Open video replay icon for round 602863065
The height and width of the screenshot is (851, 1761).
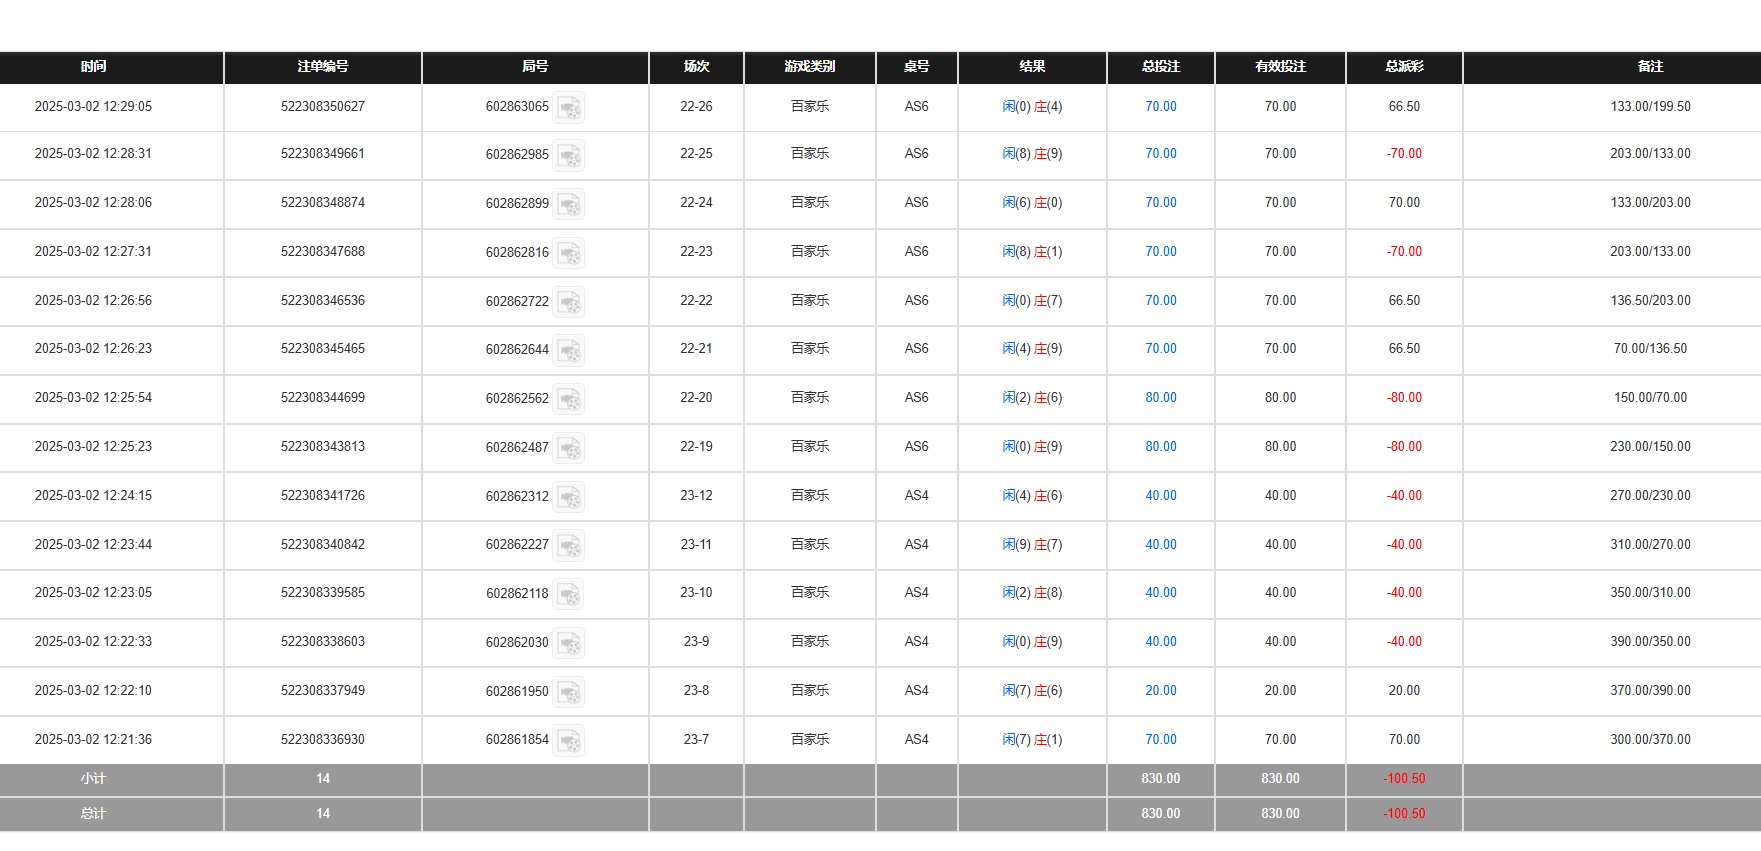[x=569, y=107]
